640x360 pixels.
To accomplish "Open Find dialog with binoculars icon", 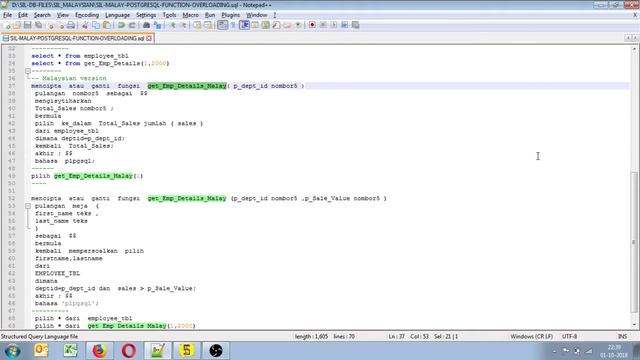I will 147,25.
